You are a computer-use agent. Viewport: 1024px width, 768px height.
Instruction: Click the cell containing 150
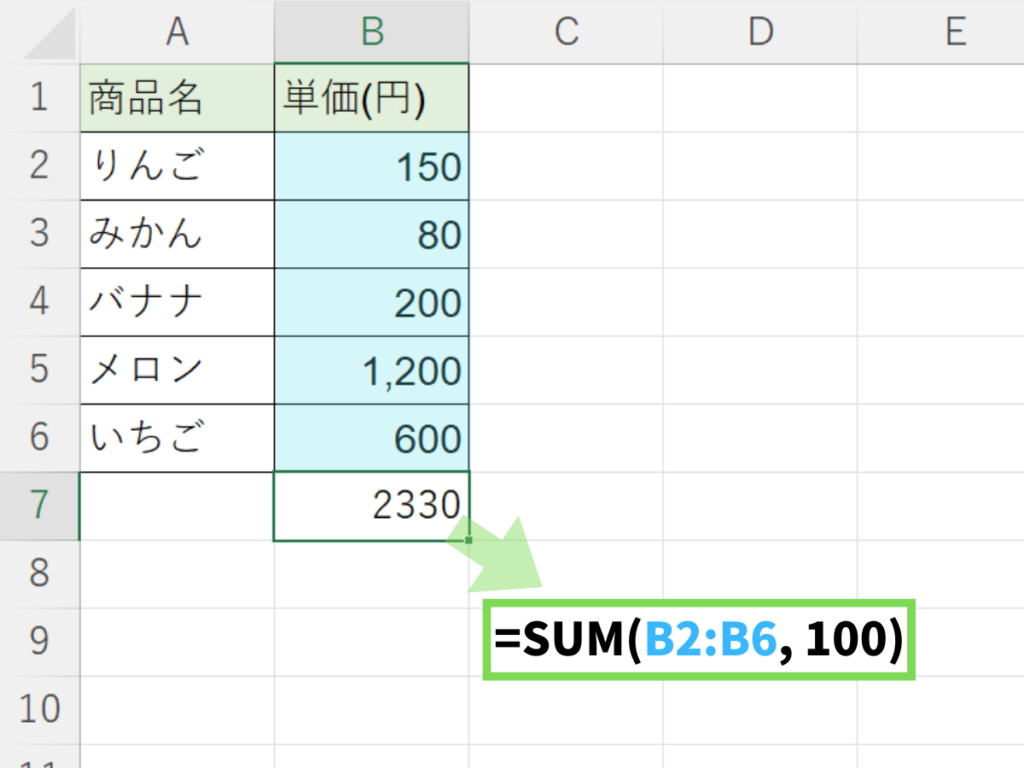pyautogui.click(x=372, y=166)
